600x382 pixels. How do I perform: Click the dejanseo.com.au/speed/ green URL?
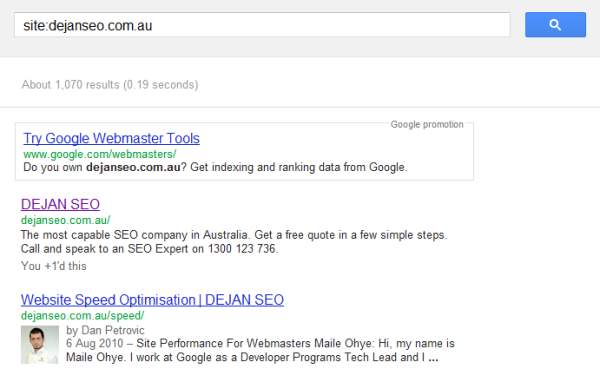tap(82, 316)
